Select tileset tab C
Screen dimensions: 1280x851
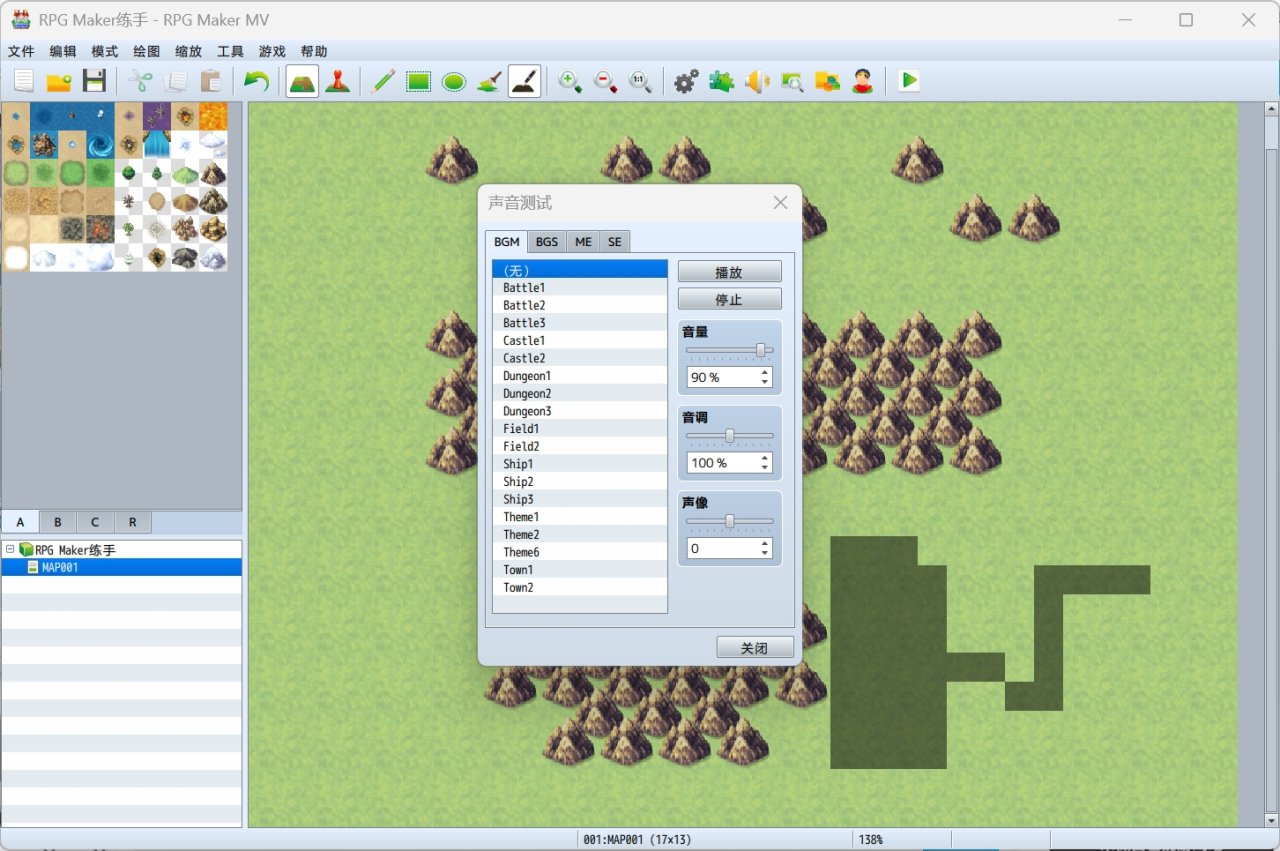pos(95,522)
